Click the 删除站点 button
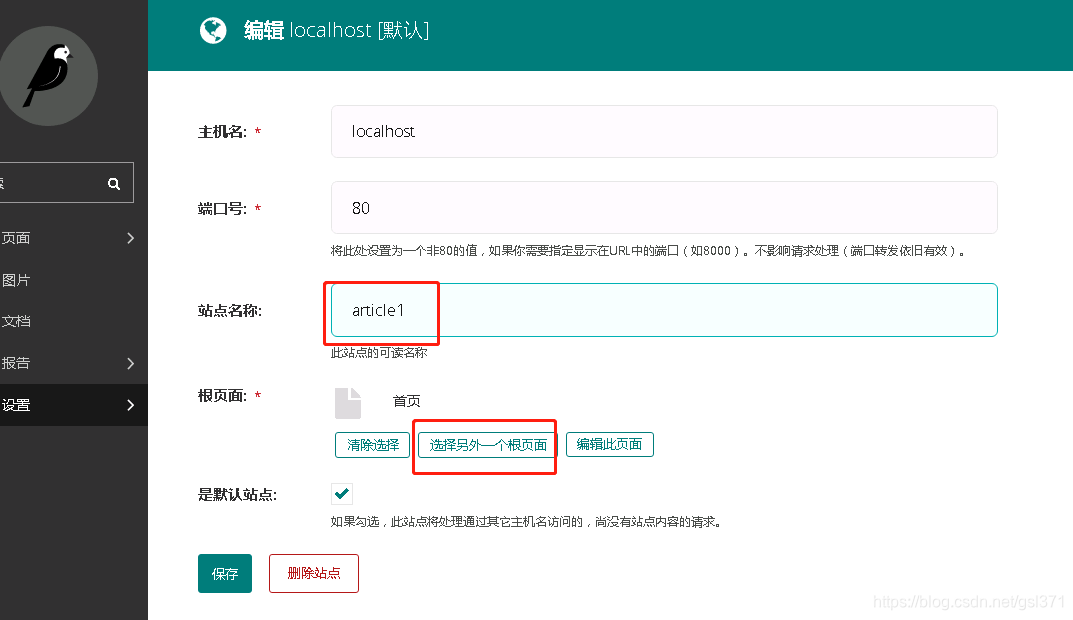Viewport: 1073px width, 620px height. click(314, 573)
